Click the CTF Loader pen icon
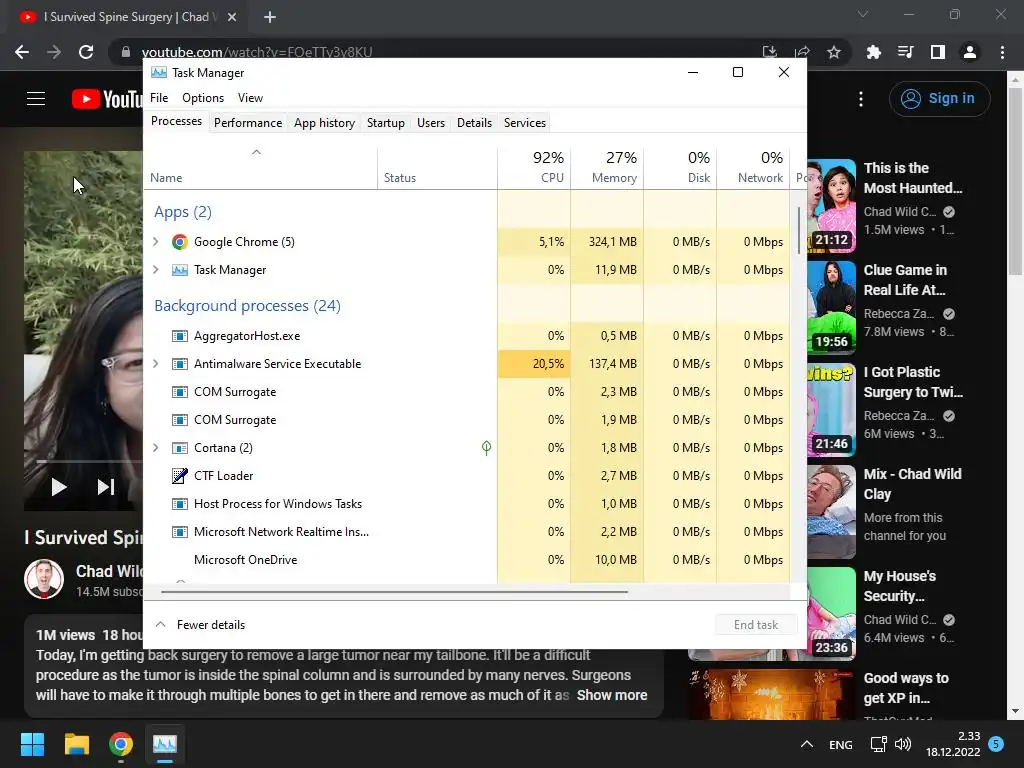Screen dimensions: 1024x768 (180, 475)
